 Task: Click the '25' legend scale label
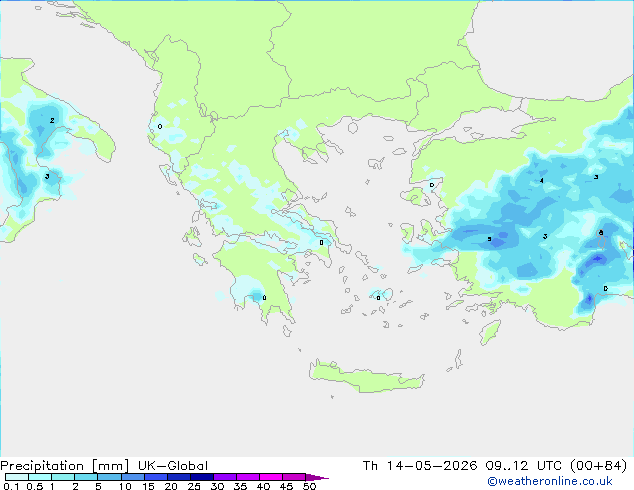point(194,486)
